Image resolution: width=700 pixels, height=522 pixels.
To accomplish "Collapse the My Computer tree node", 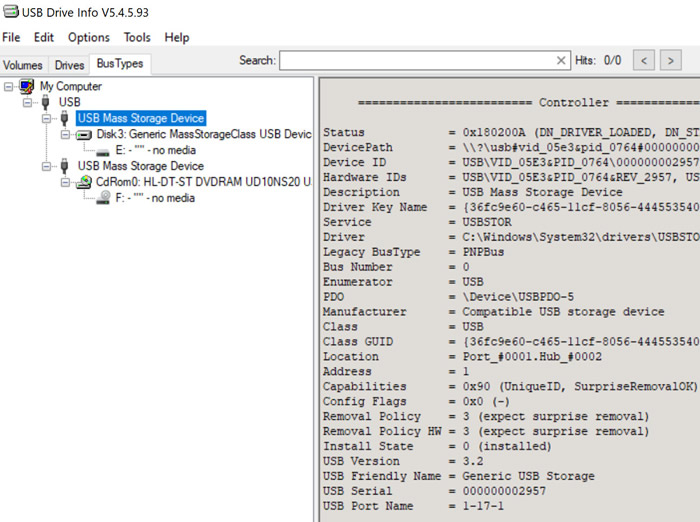I will click(x=9, y=86).
